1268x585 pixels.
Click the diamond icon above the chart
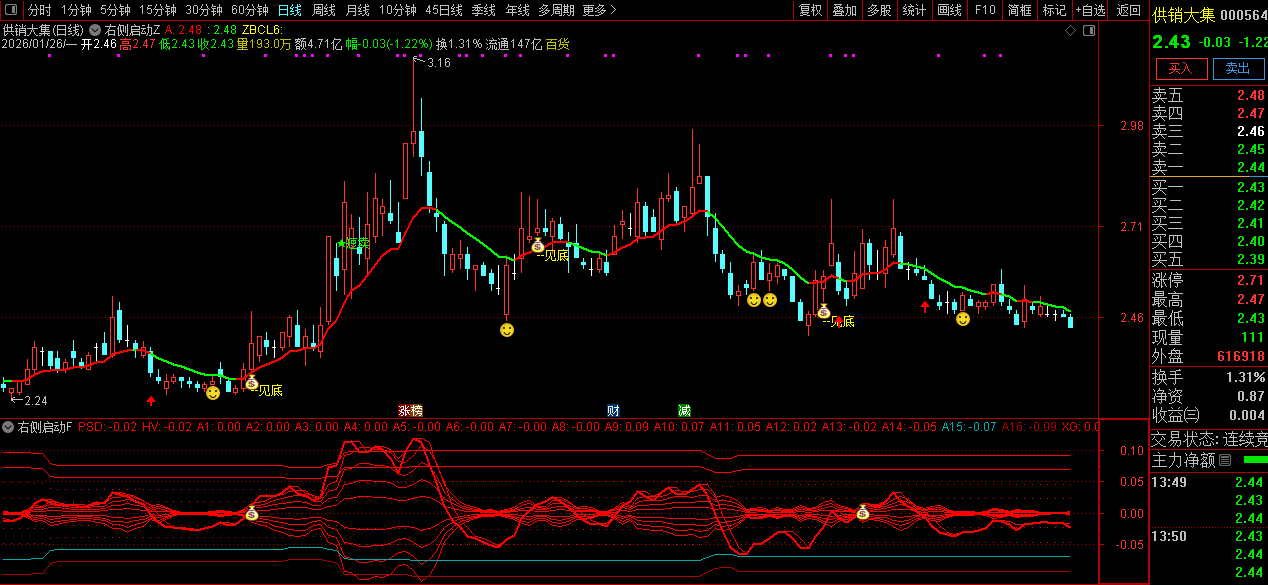pos(1070,31)
